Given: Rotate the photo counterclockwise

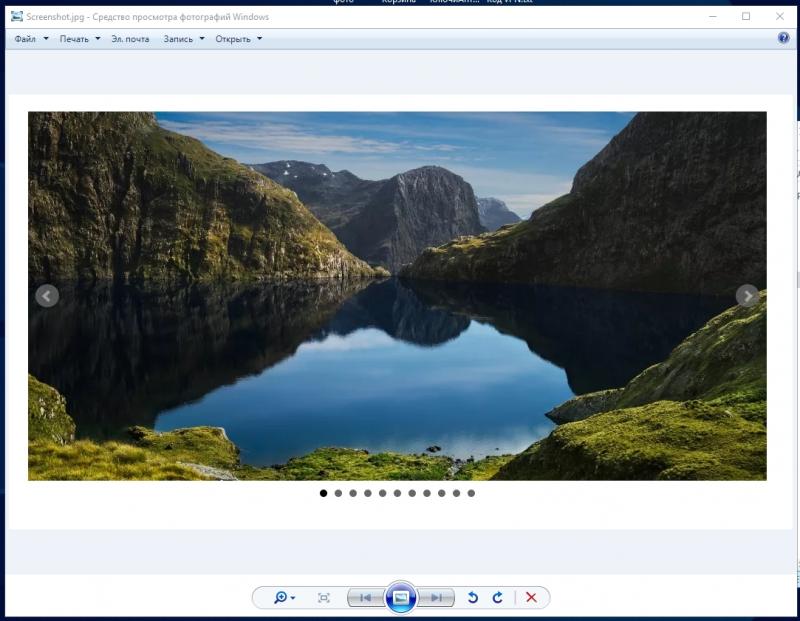Looking at the screenshot, I should coord(472,597).
